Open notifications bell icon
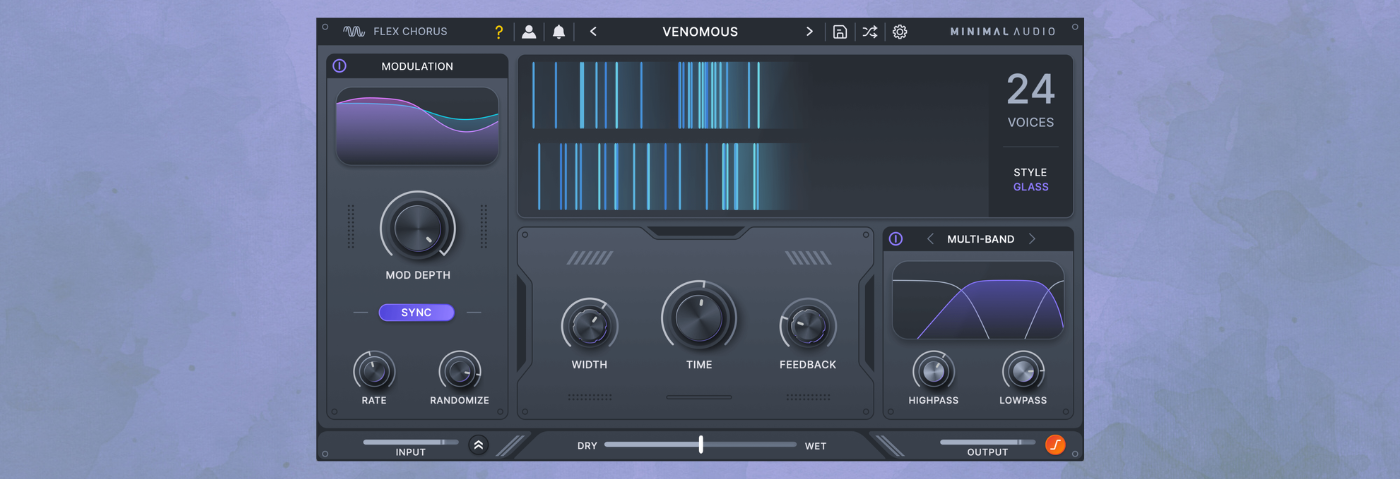This screenshot has width=1400, height=479. (x=559, y=32)
